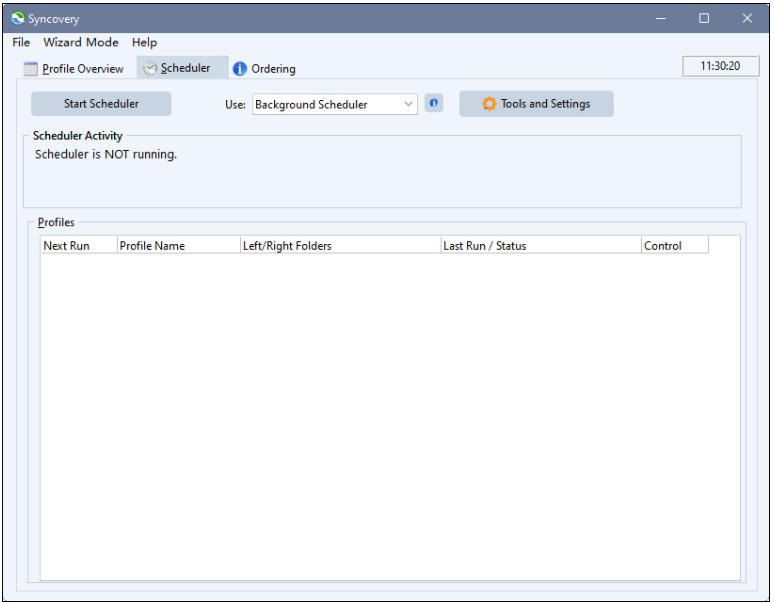This screenshot has width=774, height=603.
Task: Select the Scheduler tab
Action: click(x=182, y=68)
